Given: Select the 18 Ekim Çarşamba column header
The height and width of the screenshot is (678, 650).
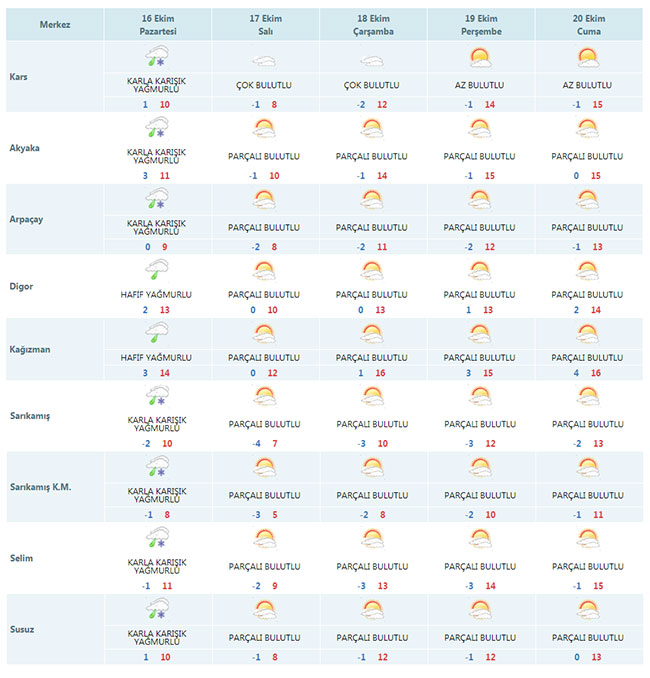Looking at the screenshot, I should 373,25.
